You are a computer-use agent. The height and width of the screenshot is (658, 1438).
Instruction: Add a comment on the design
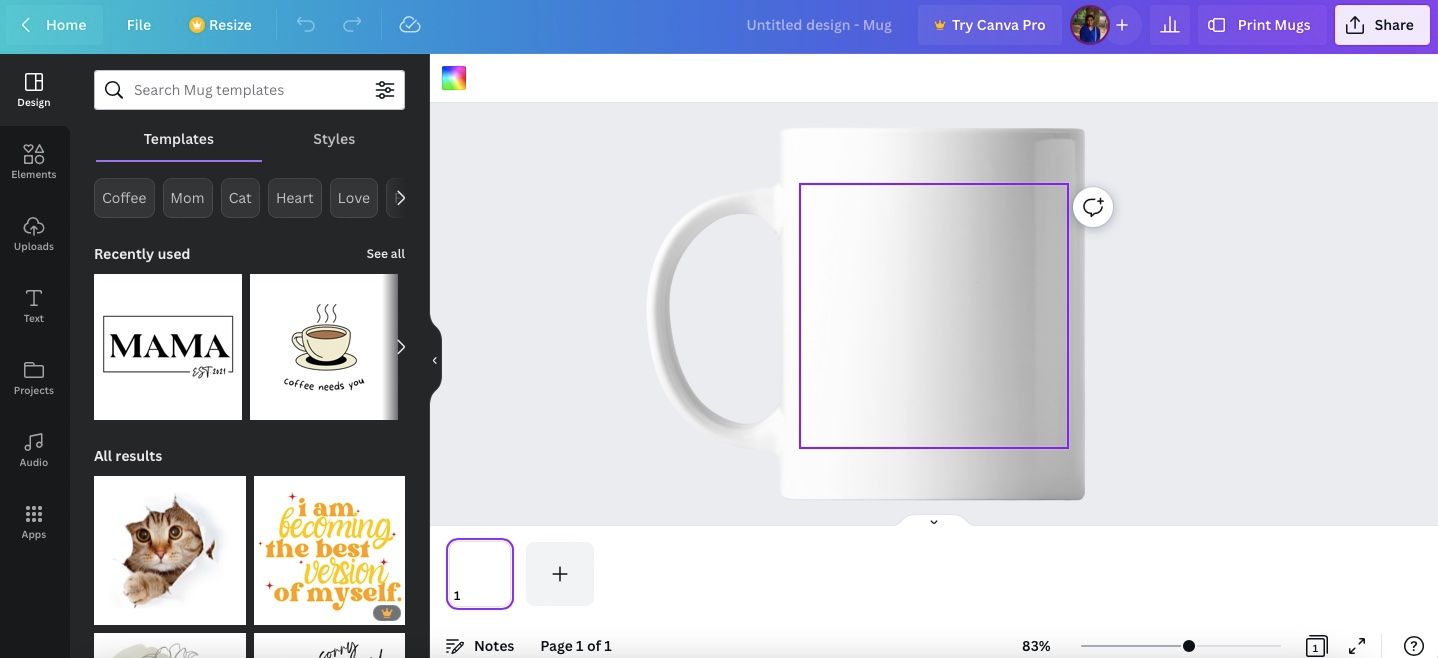pyautogui.click(x=1093, y=207)
